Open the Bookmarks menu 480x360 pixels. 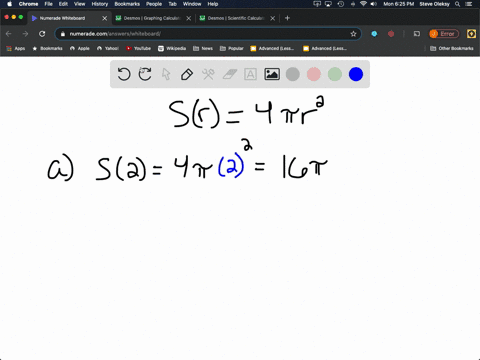(127, 4)
